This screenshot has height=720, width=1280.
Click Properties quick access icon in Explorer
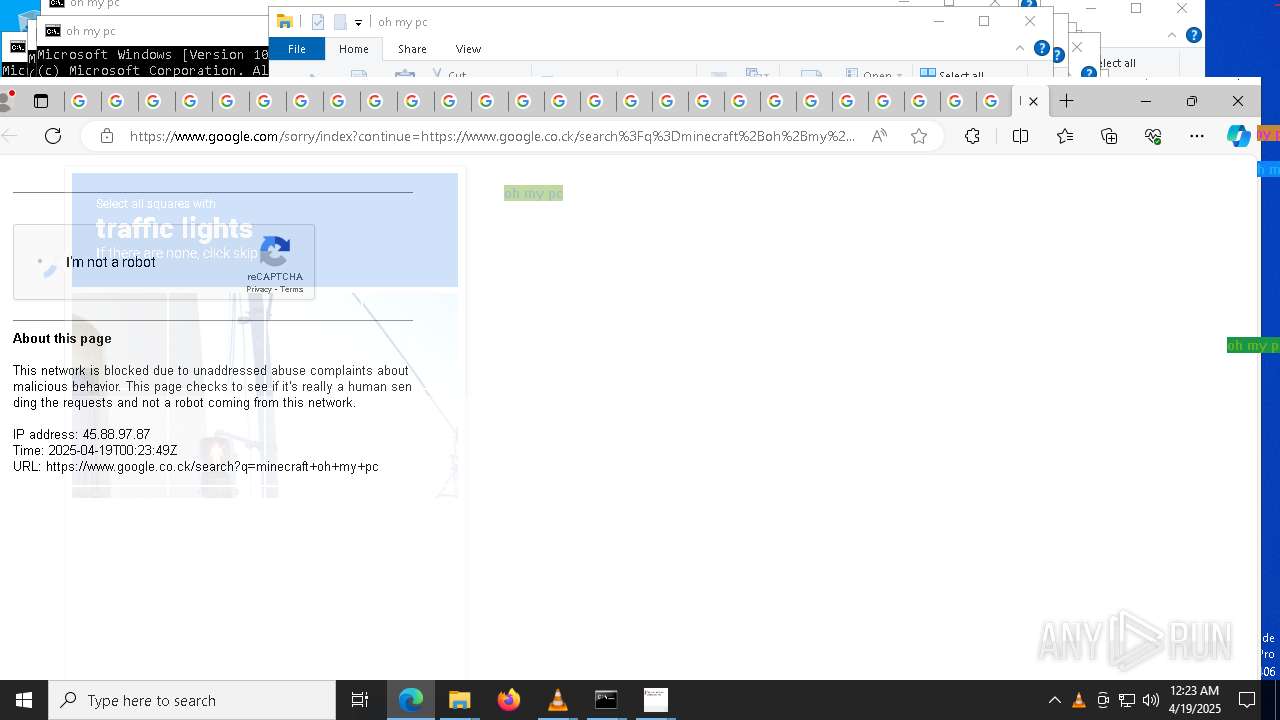coord(318,22)
